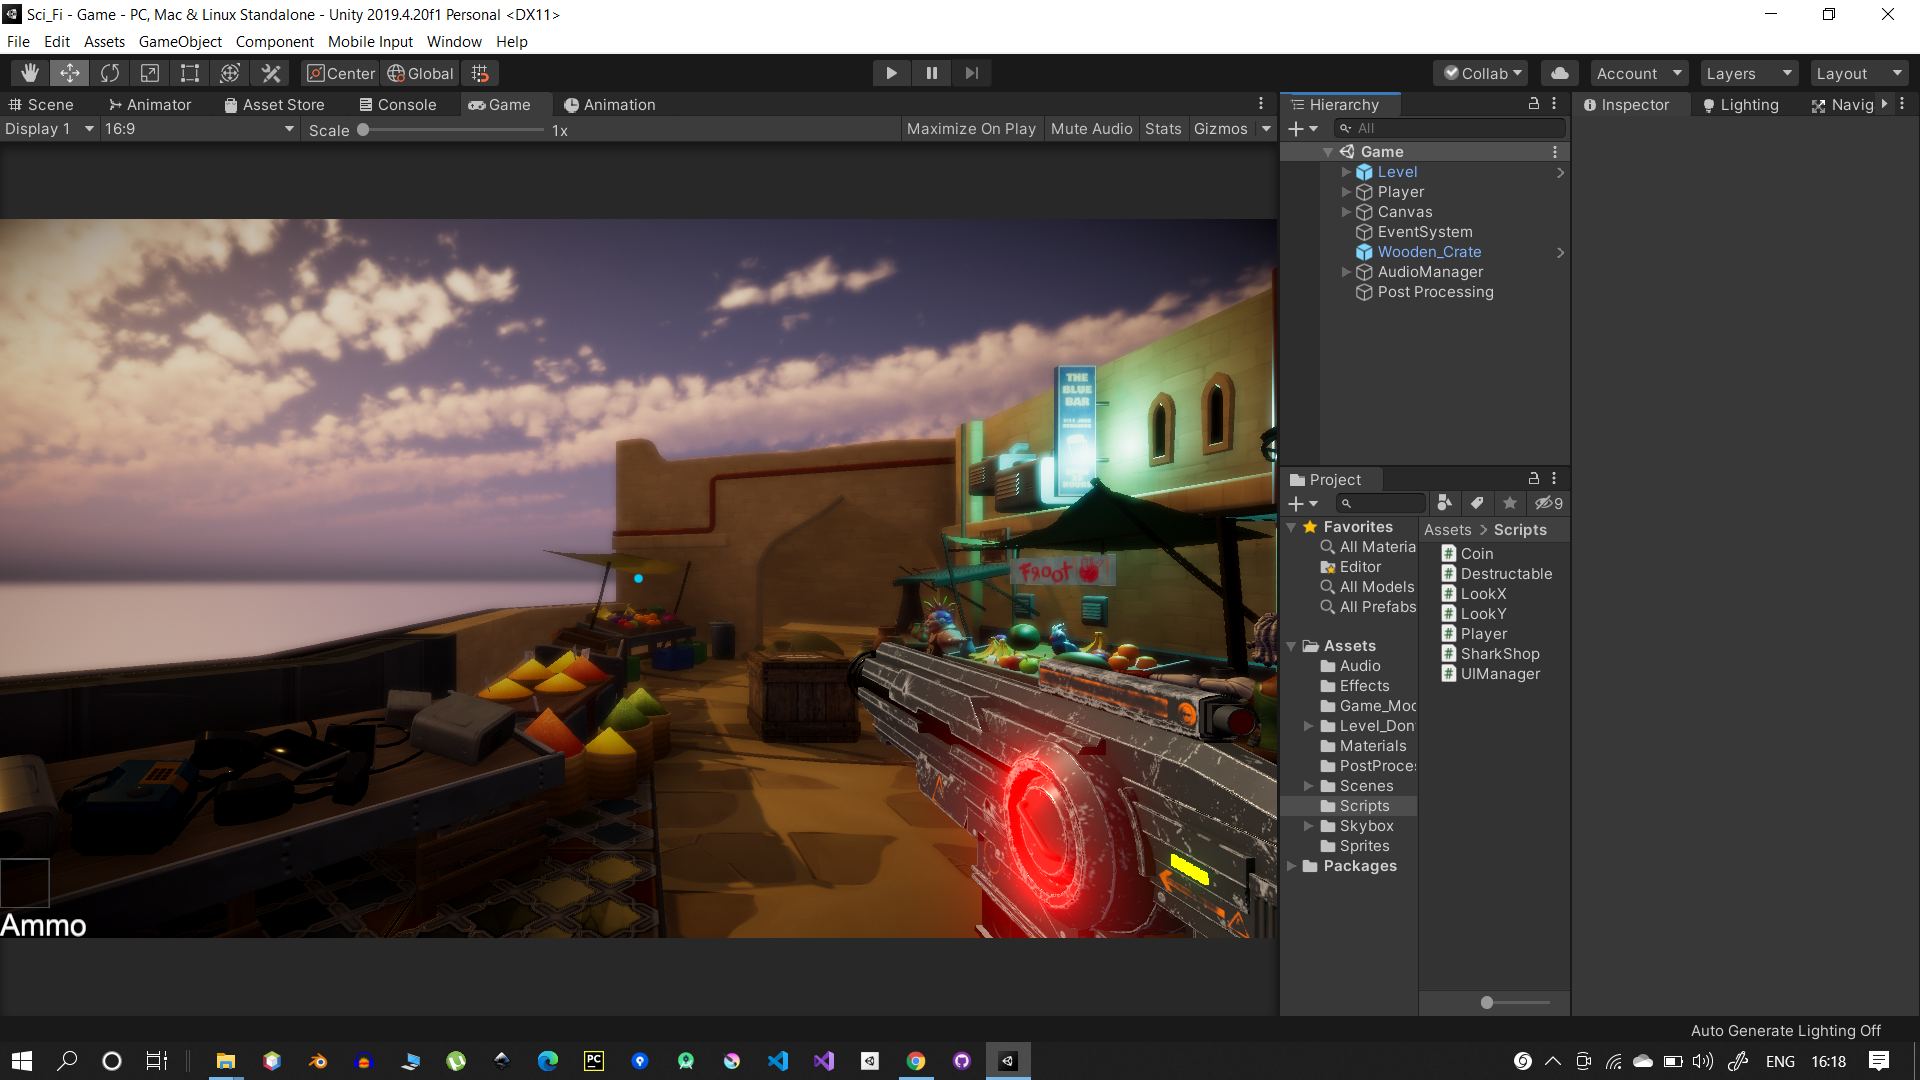Viewport: 1920px width, 1080px height.
Task: Open the Account dropdown
Action: 1639,73
